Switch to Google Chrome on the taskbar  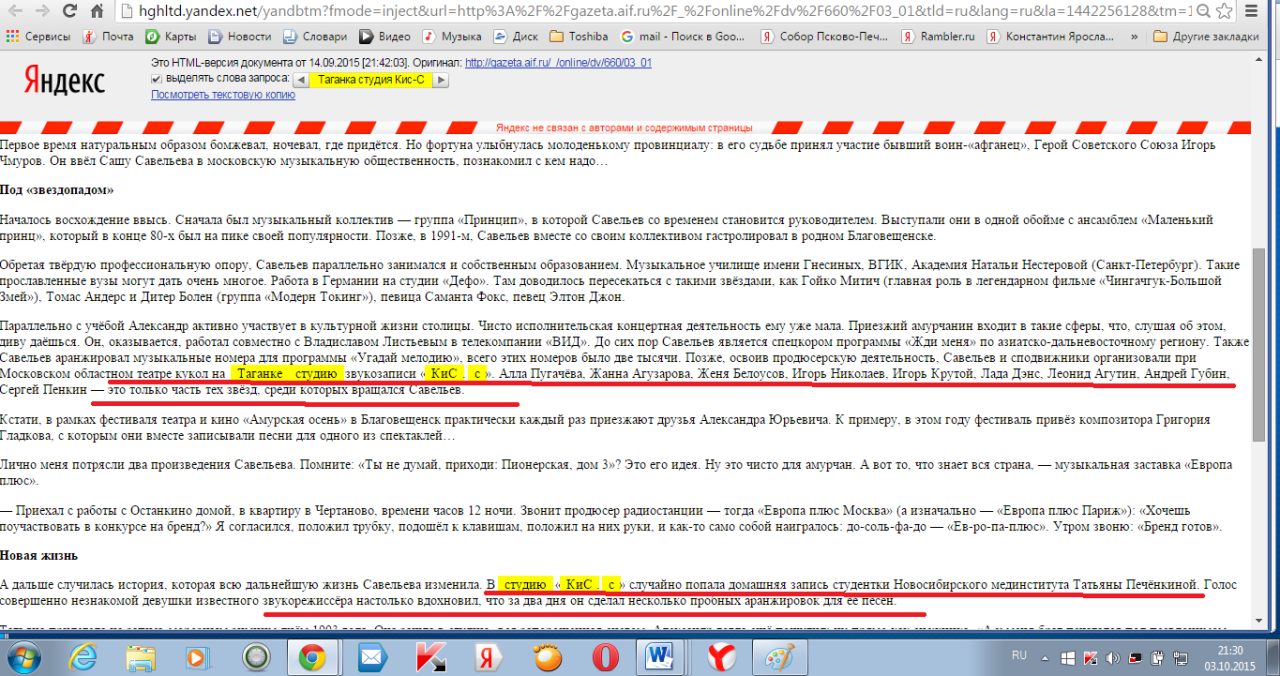pos(312,657)
